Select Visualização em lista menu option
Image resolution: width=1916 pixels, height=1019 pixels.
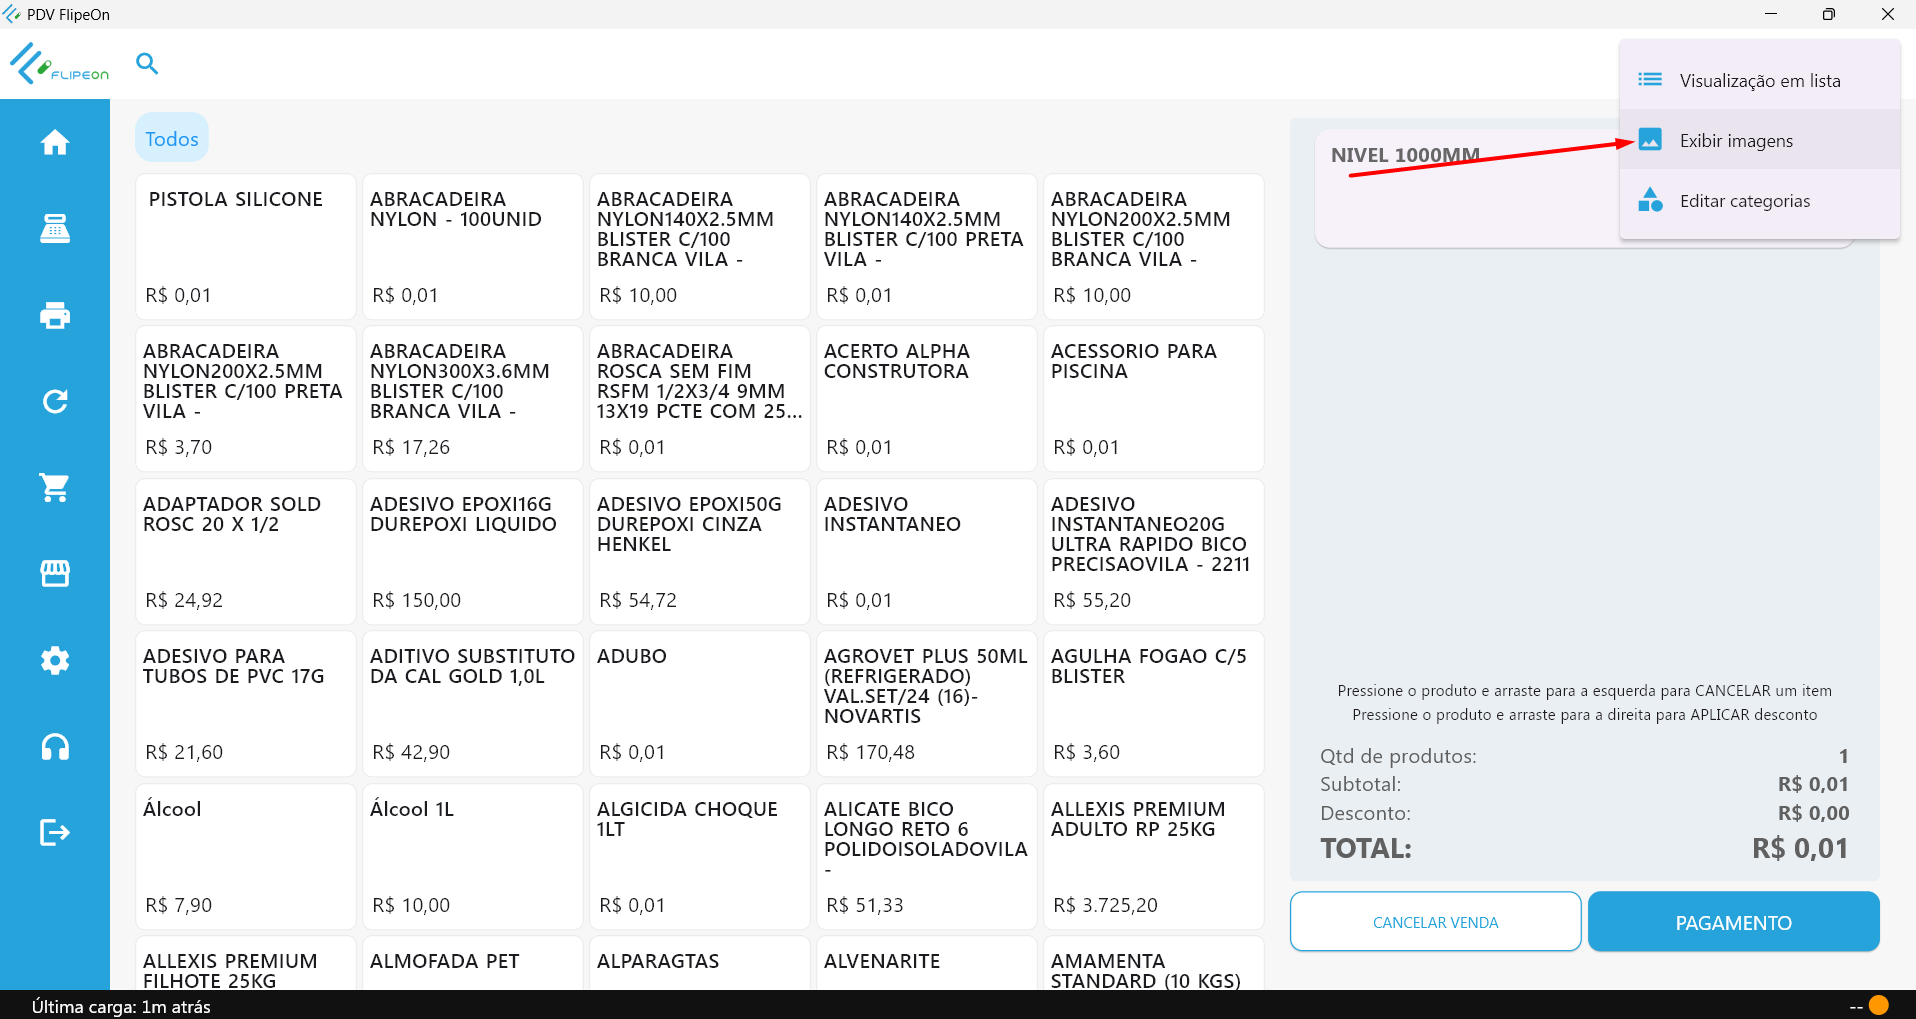[x=1759, y=81]
